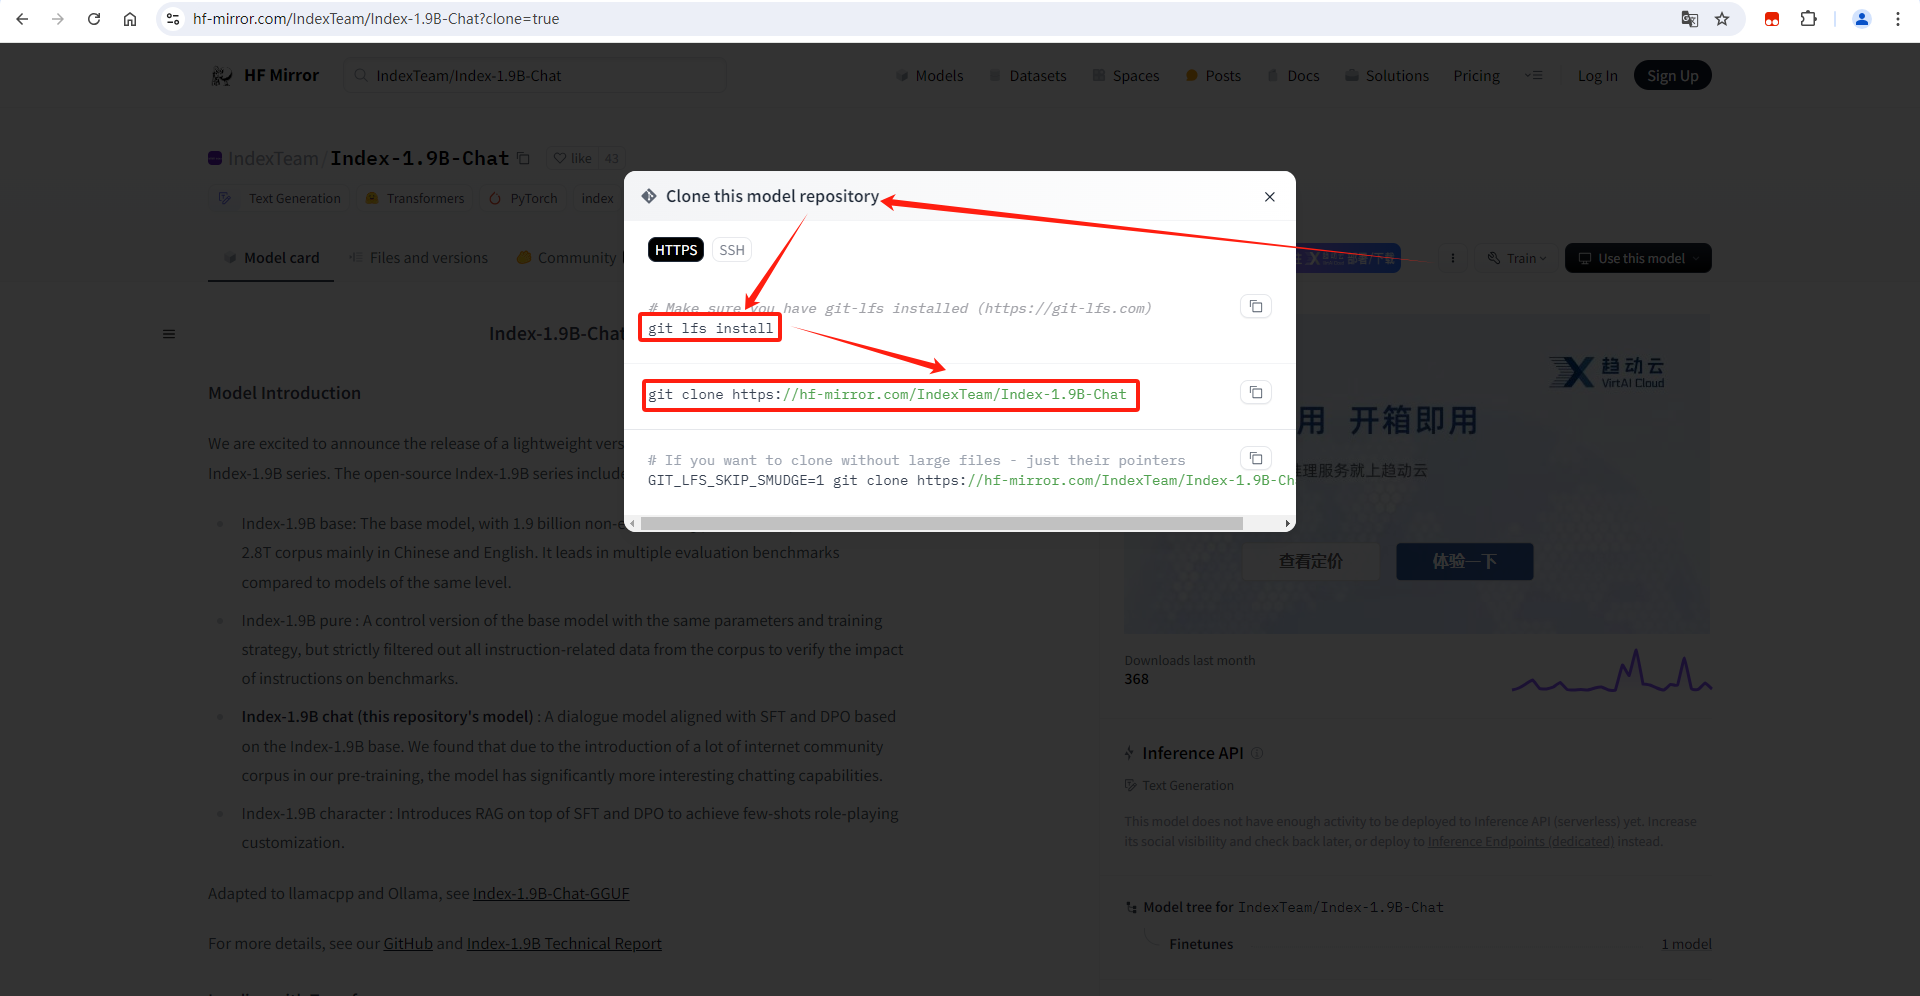Viewport: 1920px width, 996px height.
Task: Open browser extensions puzzle icon
Action: click(1808, 19)
